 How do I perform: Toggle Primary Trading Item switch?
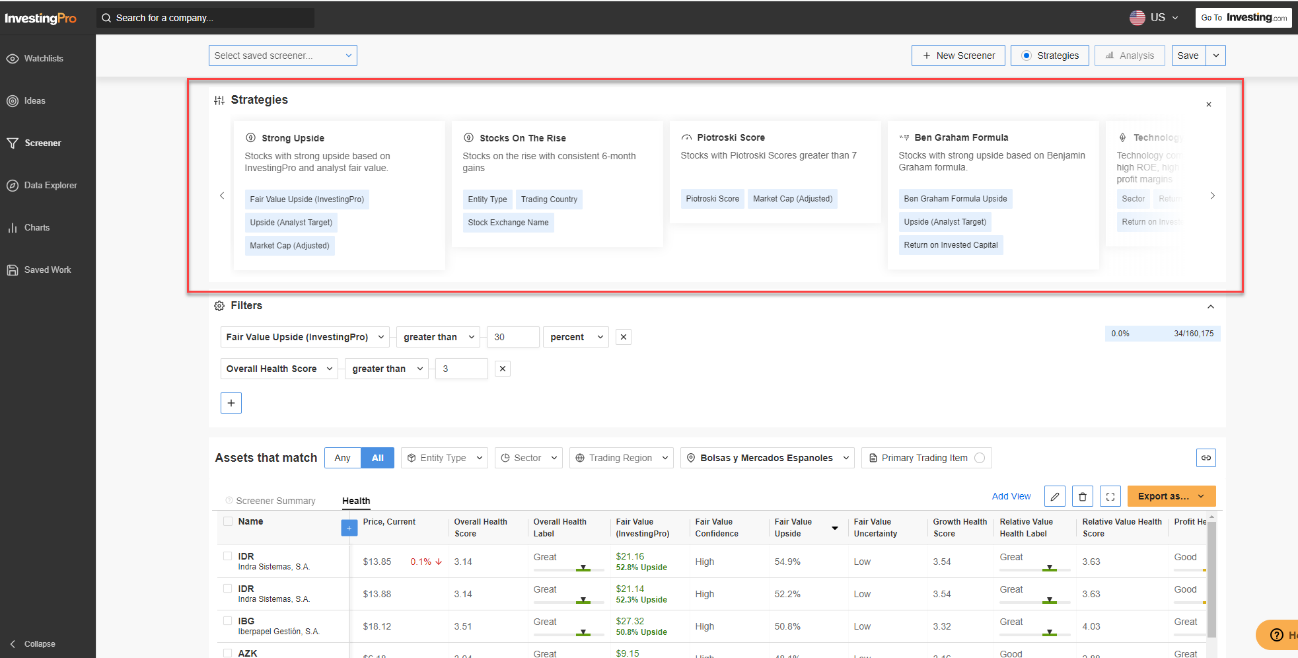(x=979, y=458)
